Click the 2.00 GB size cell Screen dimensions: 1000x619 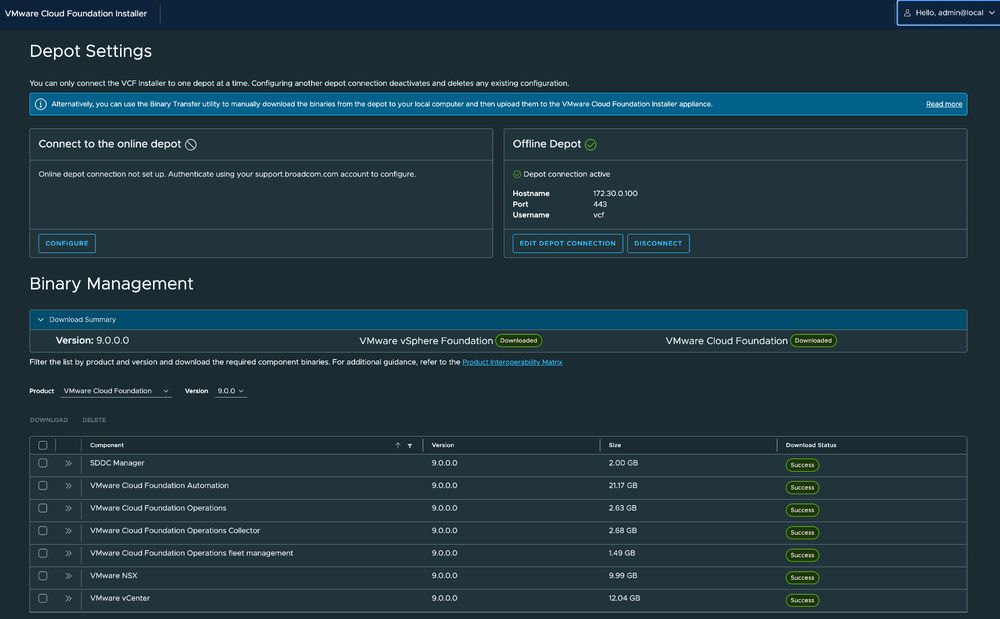[623, 463]
